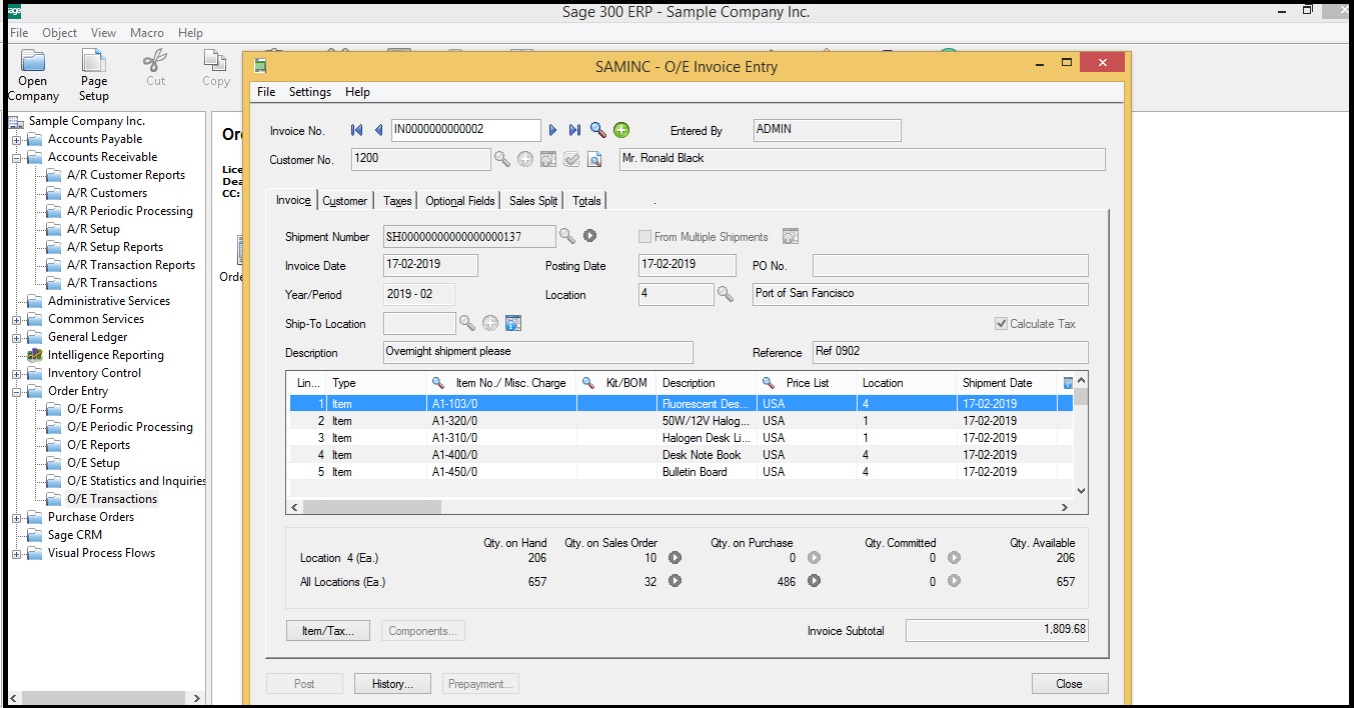Click the Close button in Invoice Entry
This screenshot has width=1354, height=708.
click(x=1069, y=684)
